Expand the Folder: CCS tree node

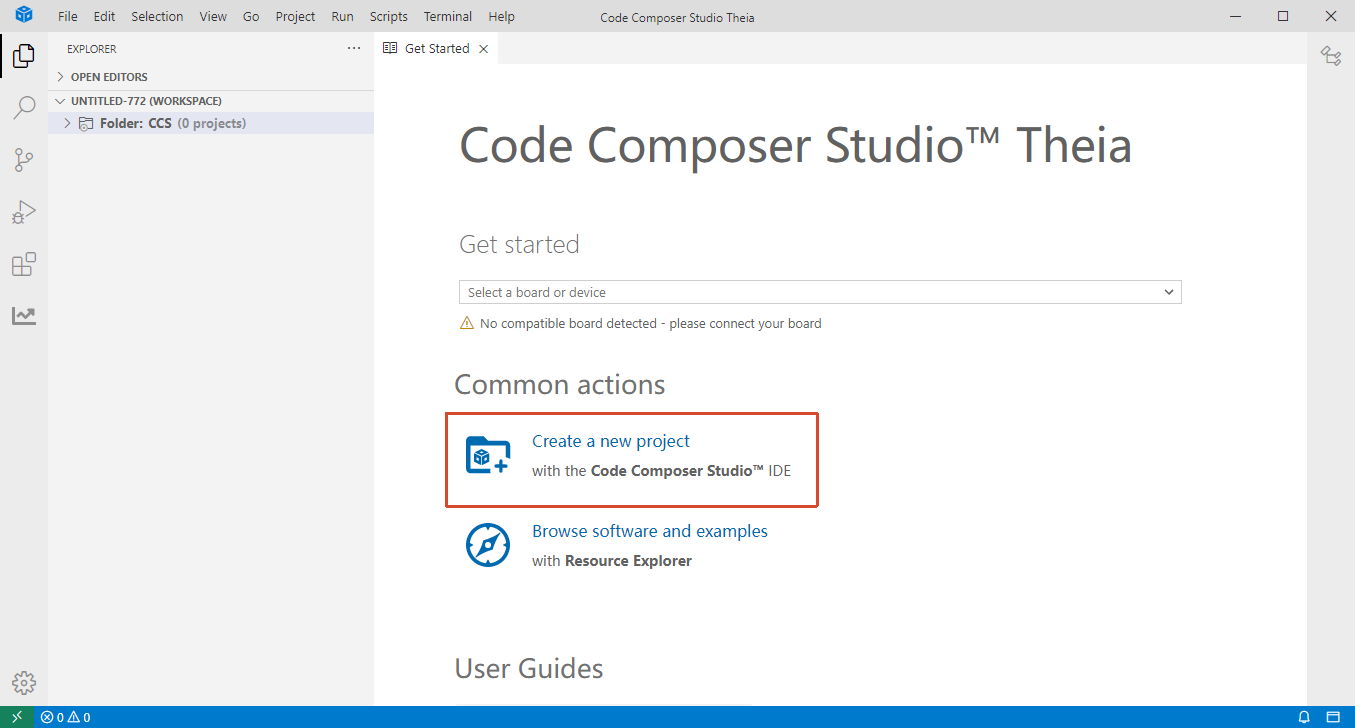point(67,124)
